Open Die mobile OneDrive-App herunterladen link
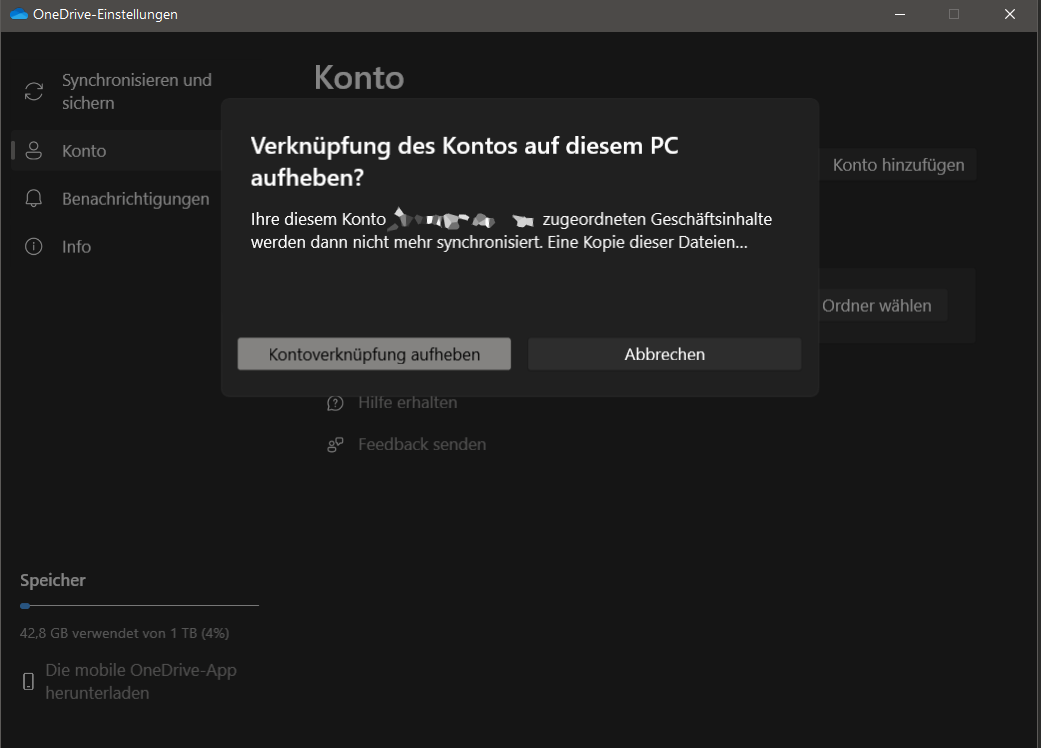 pos(141,681)
